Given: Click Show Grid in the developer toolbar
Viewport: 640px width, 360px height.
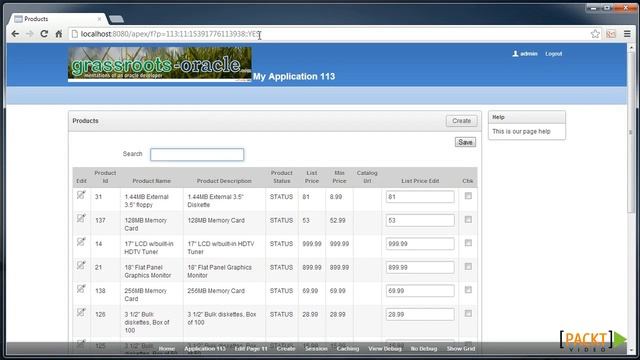Looking at the screenshot, I should point(461,349).
